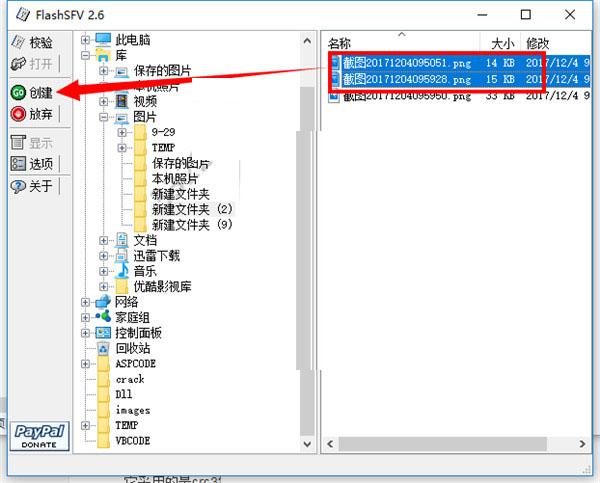The width and height of the screenshot is (600, 483).
Task: Sort files by 修改 column header
Action: point(556,43)
